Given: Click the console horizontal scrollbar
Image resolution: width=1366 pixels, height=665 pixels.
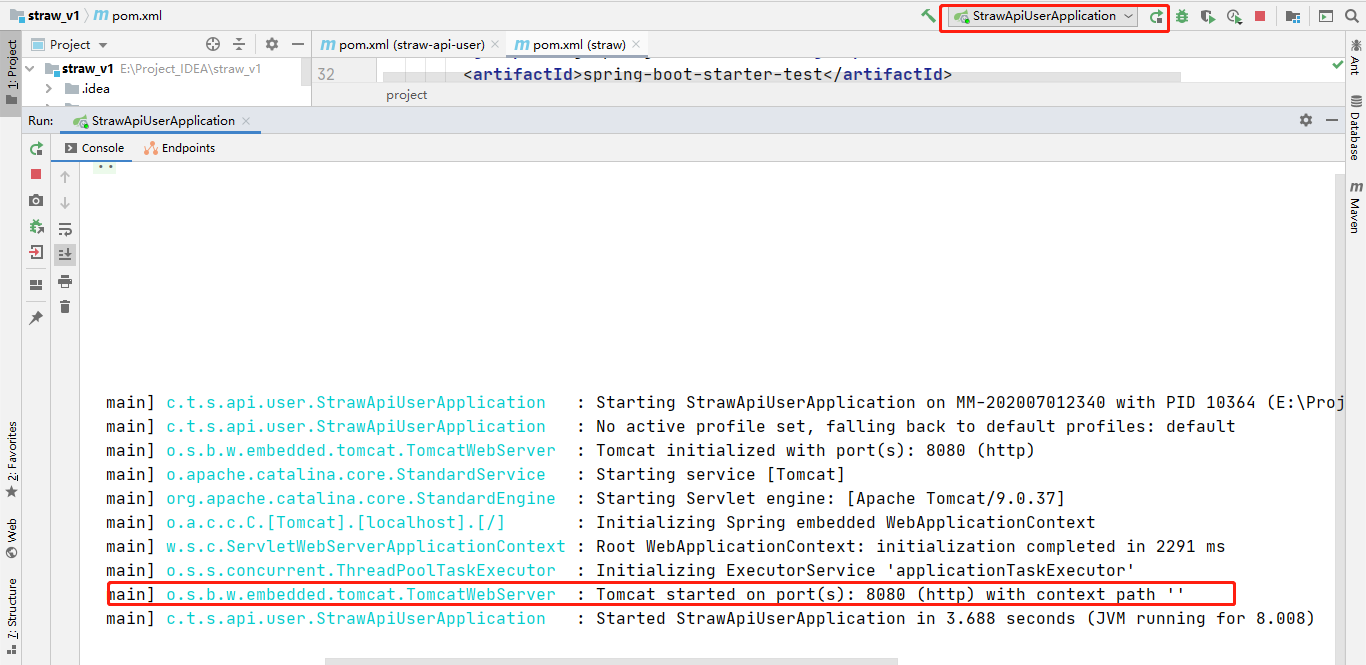Looking at the screenshot, I should 611,661.
